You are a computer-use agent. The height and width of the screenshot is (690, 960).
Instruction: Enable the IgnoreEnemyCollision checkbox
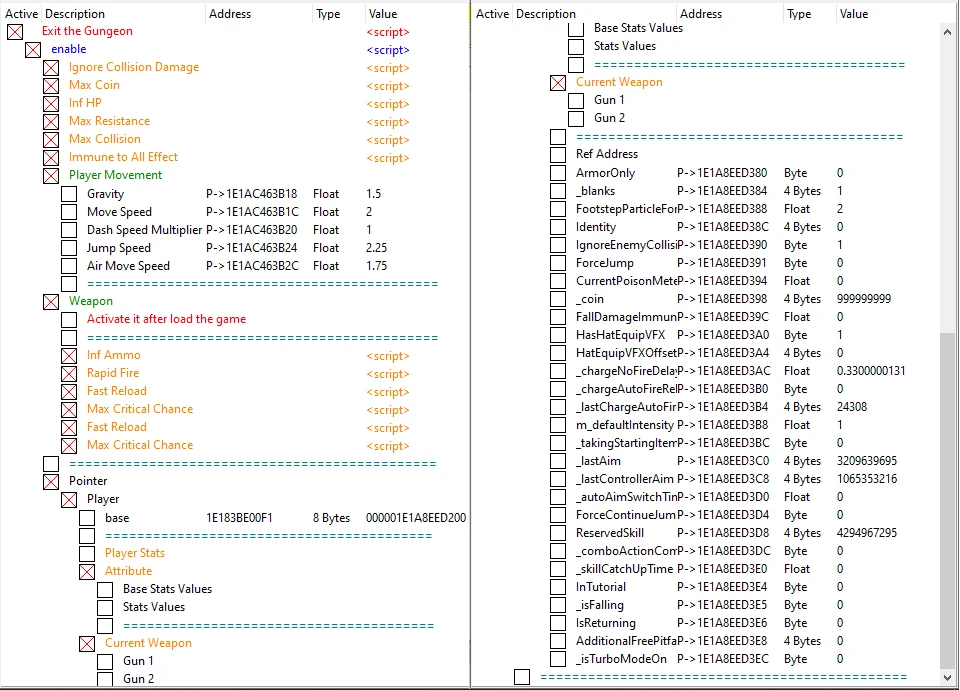pyautogui.click(x=558, y=245)
